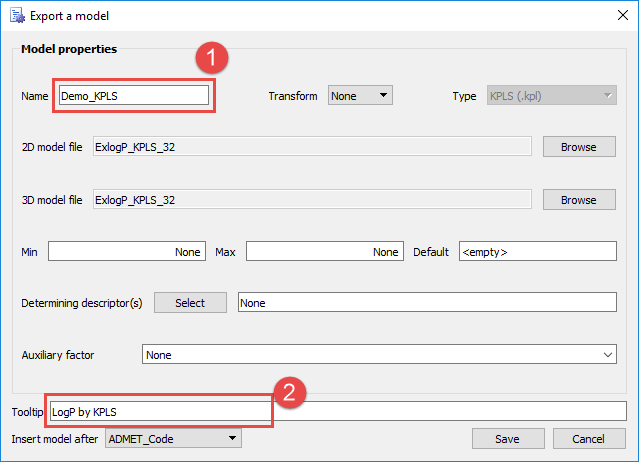This screenshot has width=639, height=462.
Task: Close the Export a model dialog
Action: point(622,15)
